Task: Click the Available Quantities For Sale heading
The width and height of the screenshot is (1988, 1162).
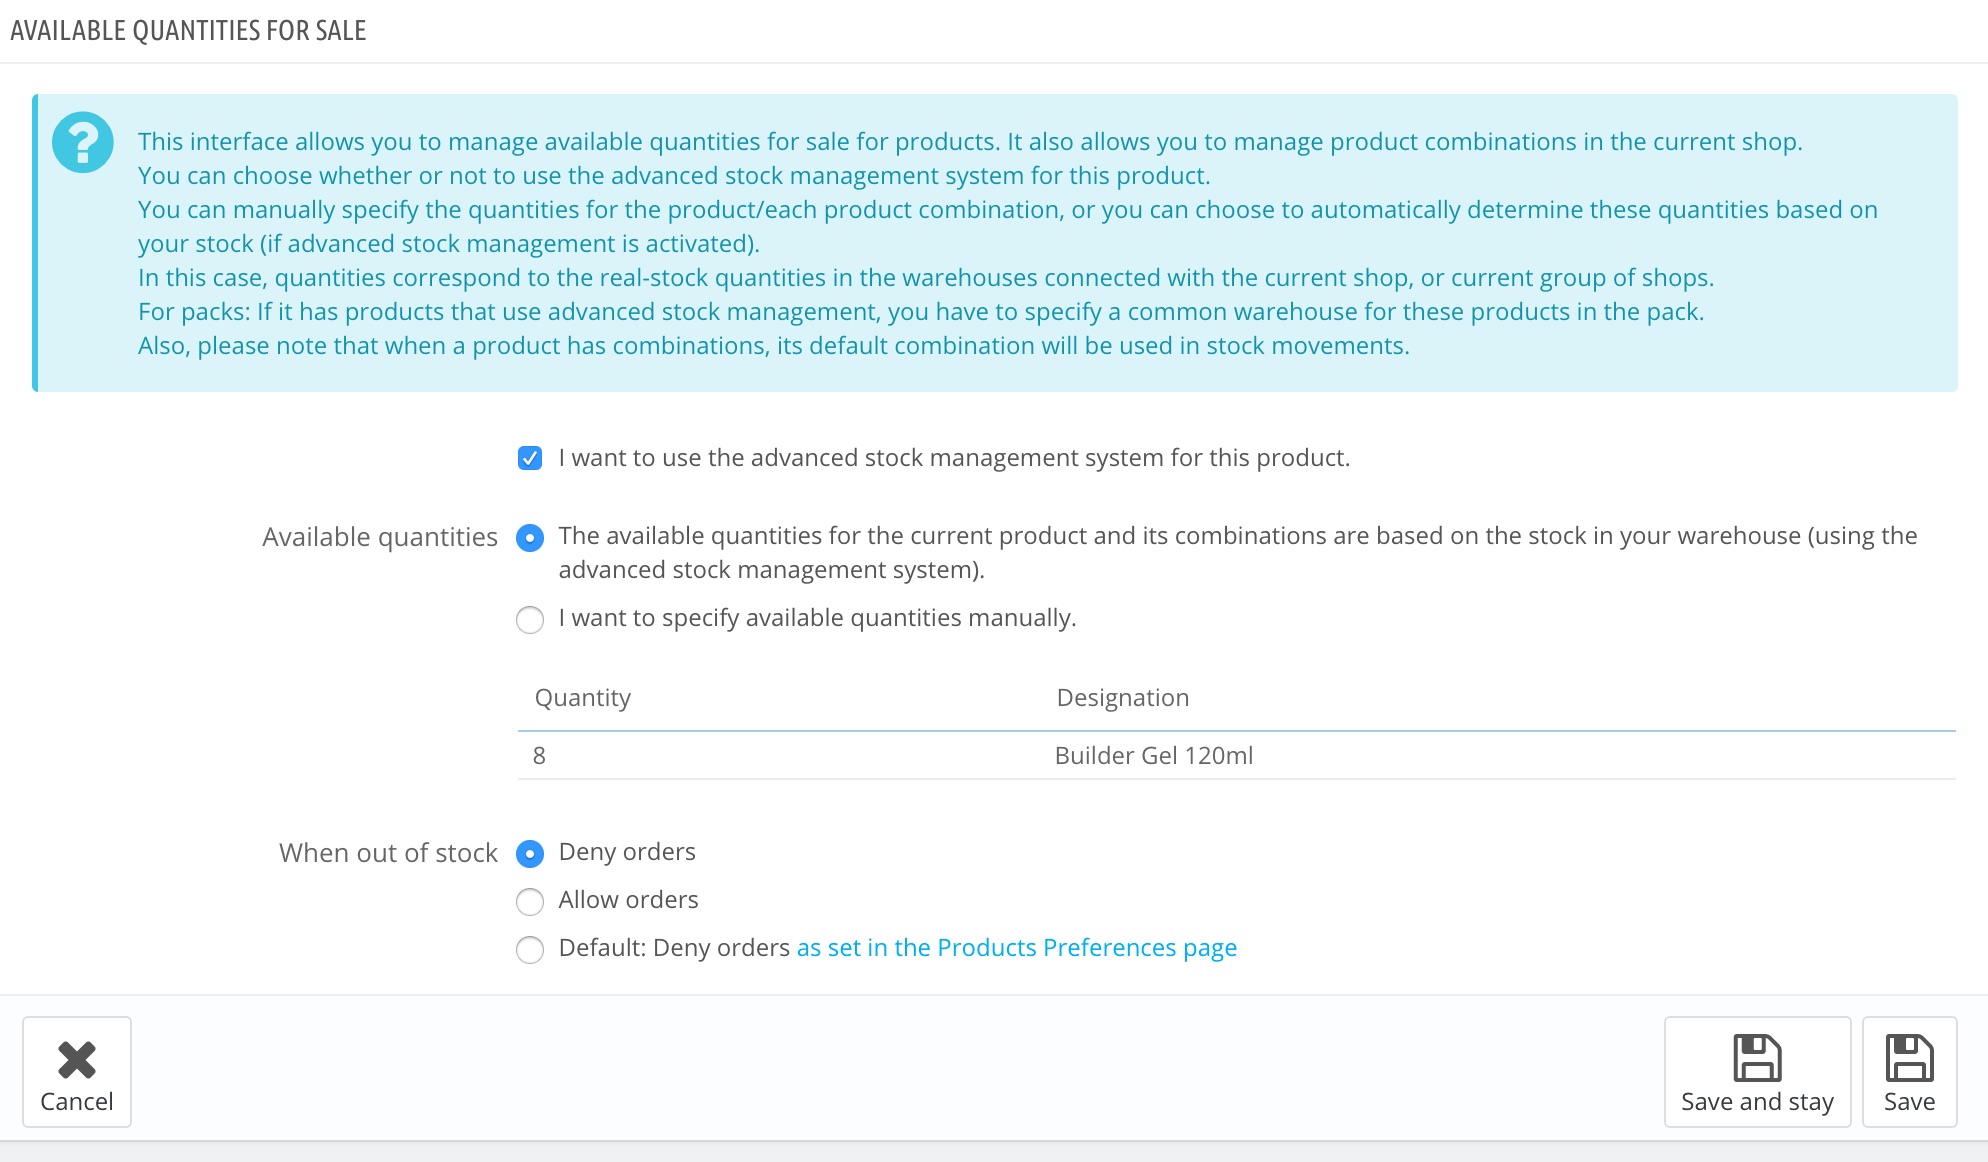Action: coord(188,31)
